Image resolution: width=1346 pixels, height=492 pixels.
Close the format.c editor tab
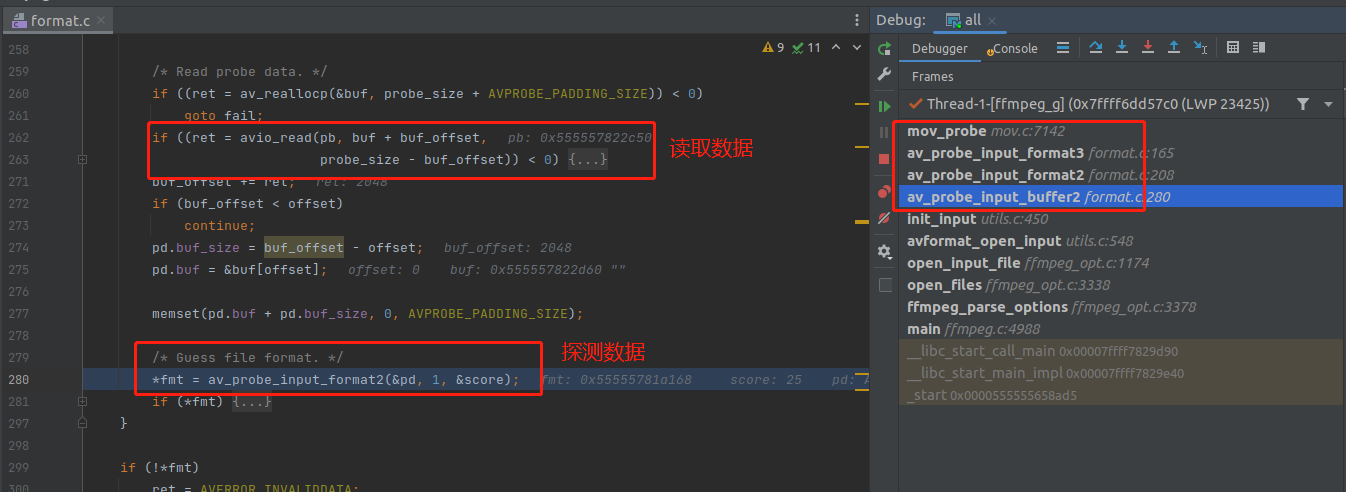coord(102,20)
